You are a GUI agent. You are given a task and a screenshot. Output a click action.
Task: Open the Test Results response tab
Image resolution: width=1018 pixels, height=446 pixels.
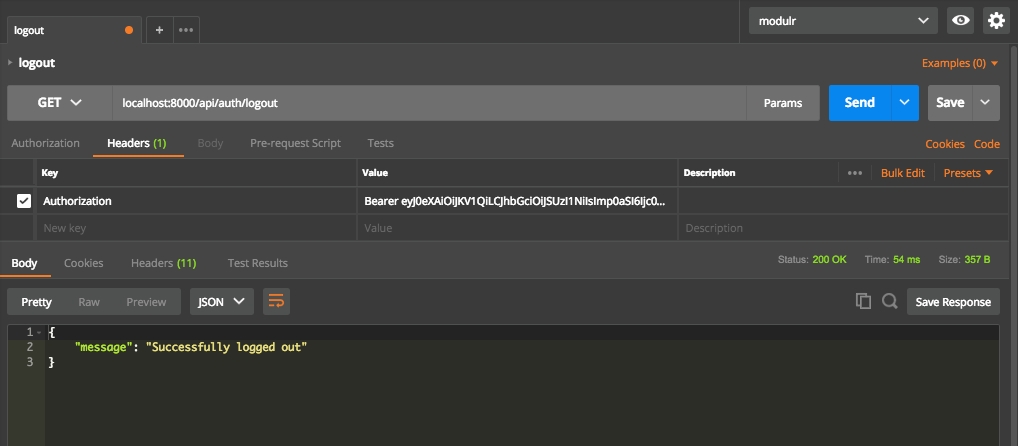[257, 263]
